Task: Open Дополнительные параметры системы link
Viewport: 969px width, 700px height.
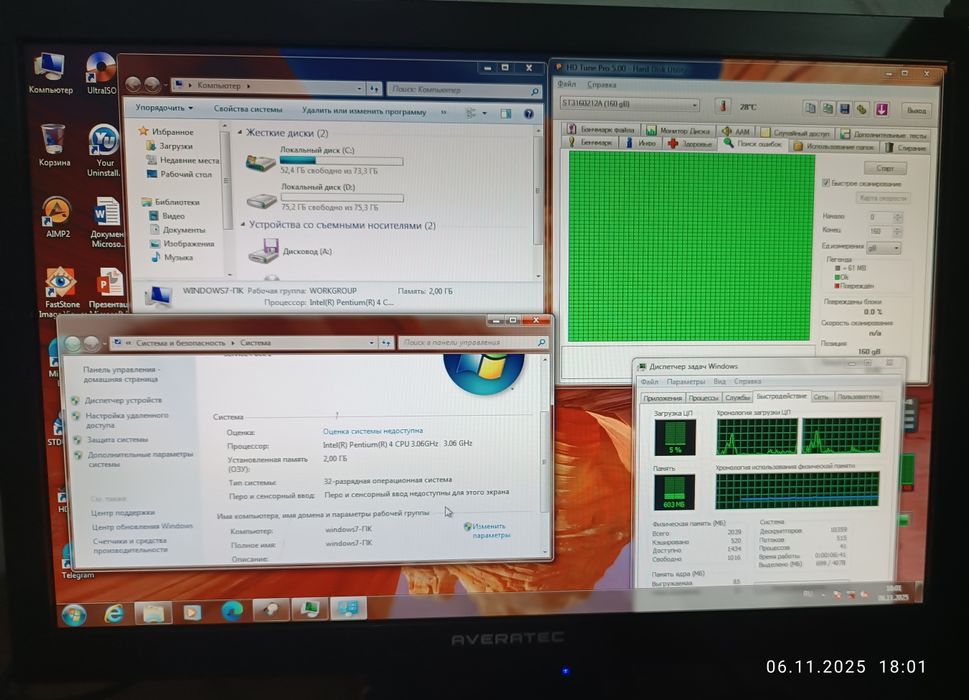Action: [x=140, y=458]
